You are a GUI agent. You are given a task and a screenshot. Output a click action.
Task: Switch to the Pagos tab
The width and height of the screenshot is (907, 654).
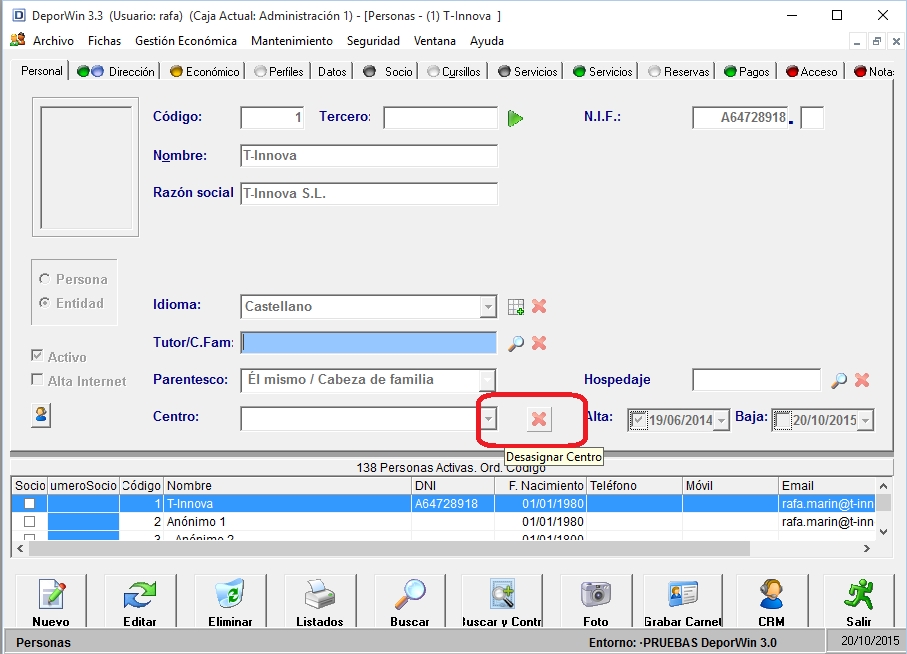point(747,72)
